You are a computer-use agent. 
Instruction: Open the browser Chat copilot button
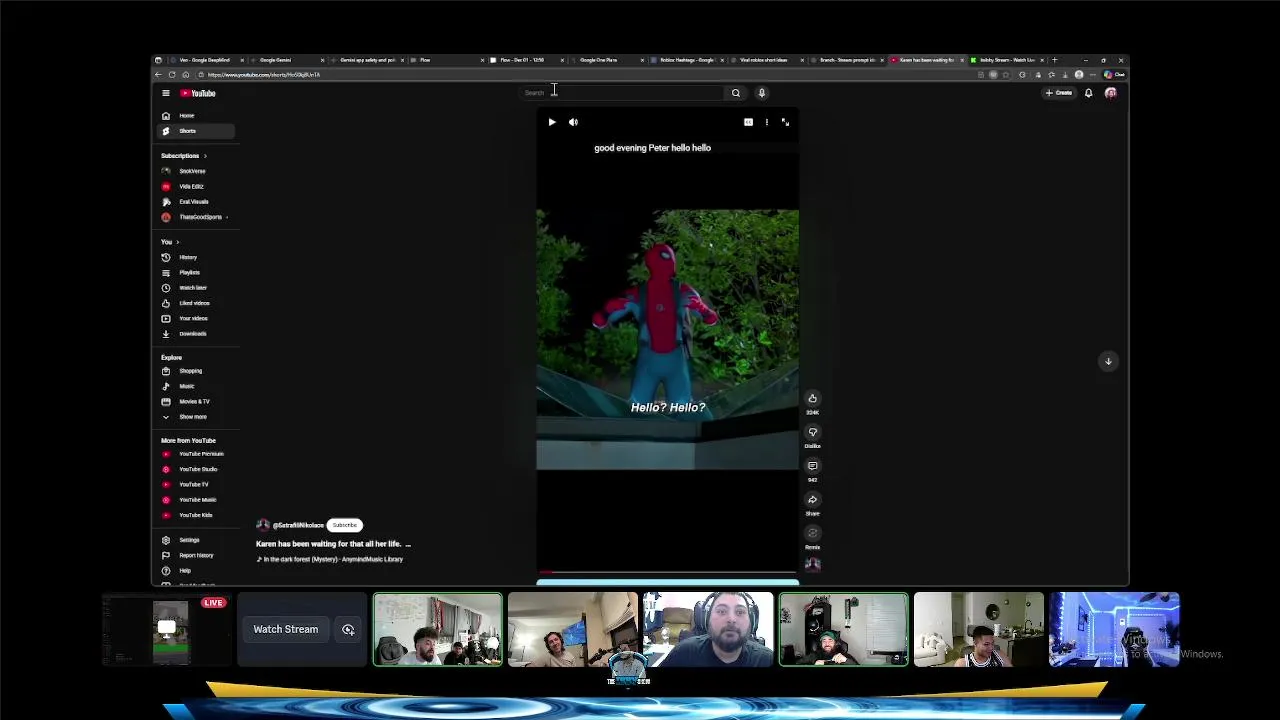click(x=1114, y=75)
